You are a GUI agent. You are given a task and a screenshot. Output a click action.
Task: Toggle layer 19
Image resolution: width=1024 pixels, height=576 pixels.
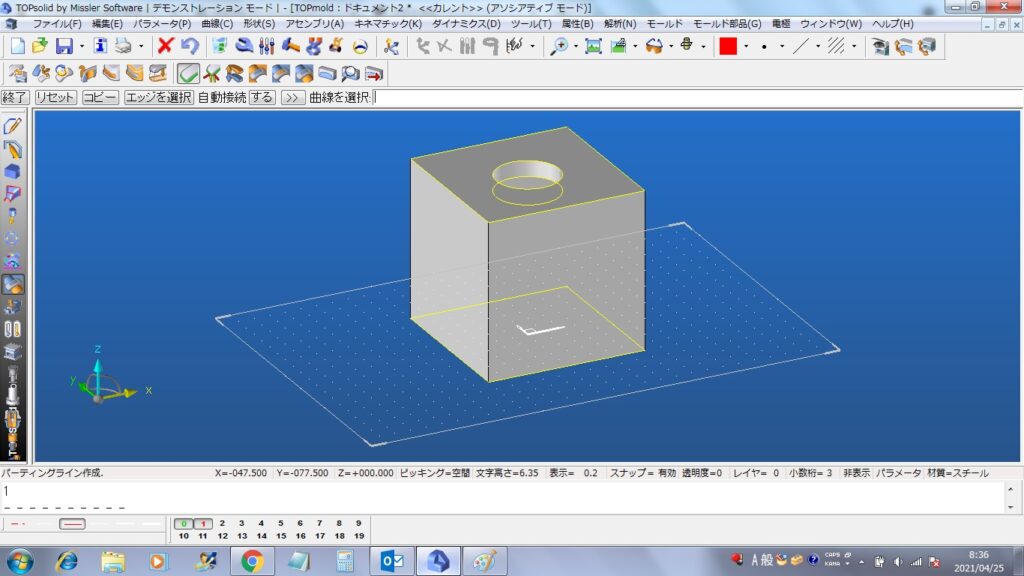click(359, 536)
